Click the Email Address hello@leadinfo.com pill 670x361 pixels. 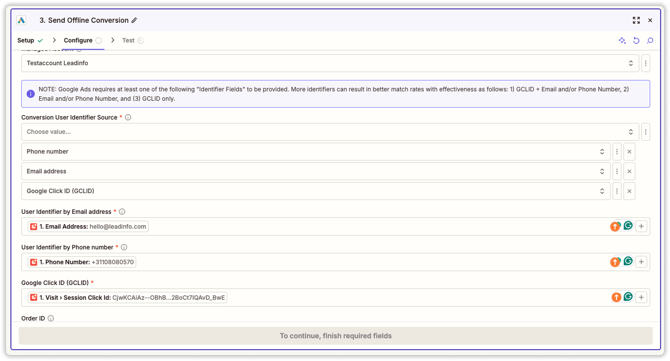pos(88,226)
